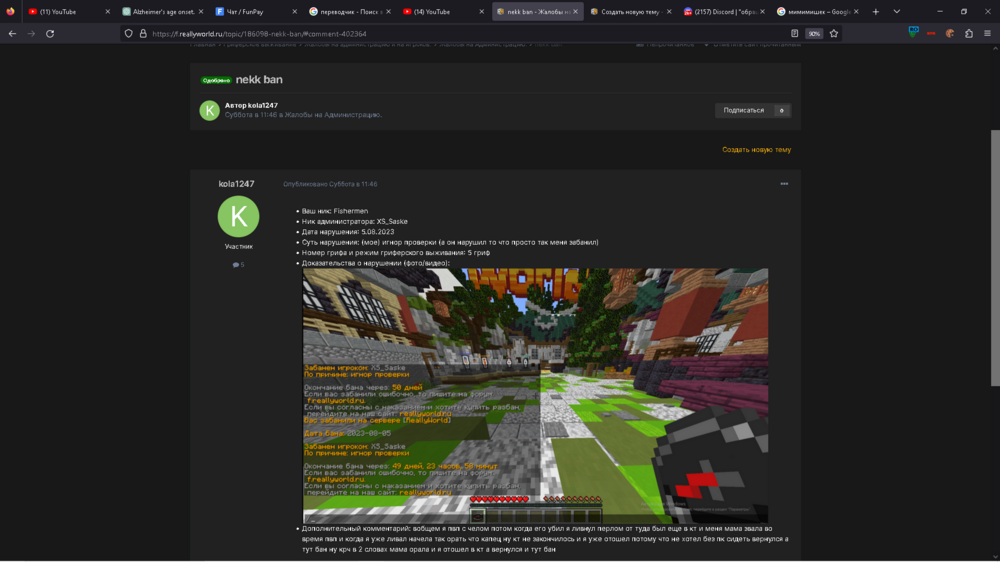The height and width of the screenshot is (562, 1000).
Task: Expand the list all tabs dropdown
Action: click(x=897, y=11)
